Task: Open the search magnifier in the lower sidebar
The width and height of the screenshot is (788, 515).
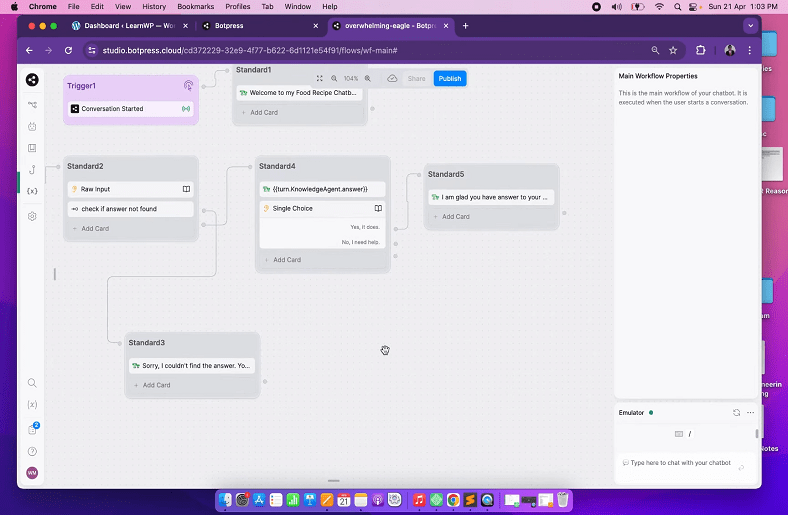Action: pyautogui.click(x=32, y=383)
